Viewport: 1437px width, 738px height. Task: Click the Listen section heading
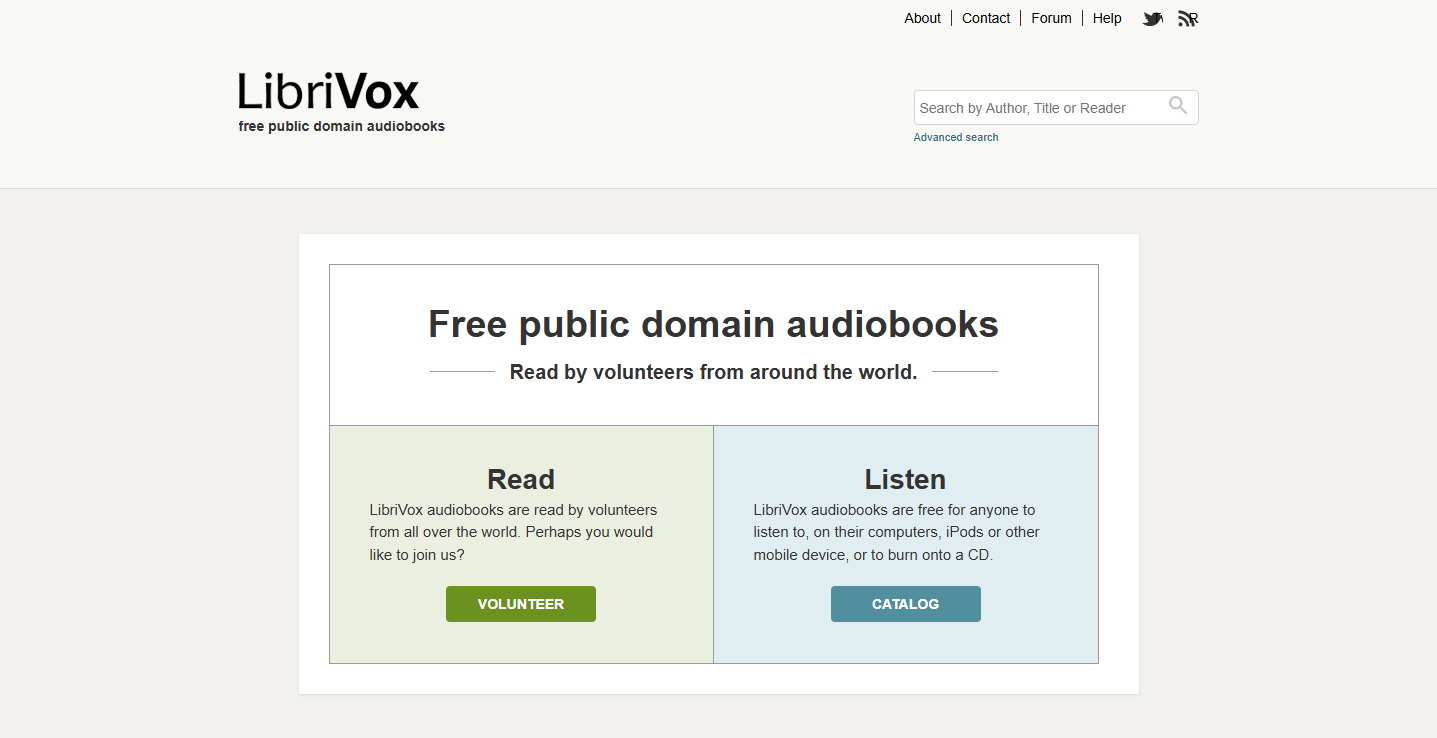click(904, 479)
